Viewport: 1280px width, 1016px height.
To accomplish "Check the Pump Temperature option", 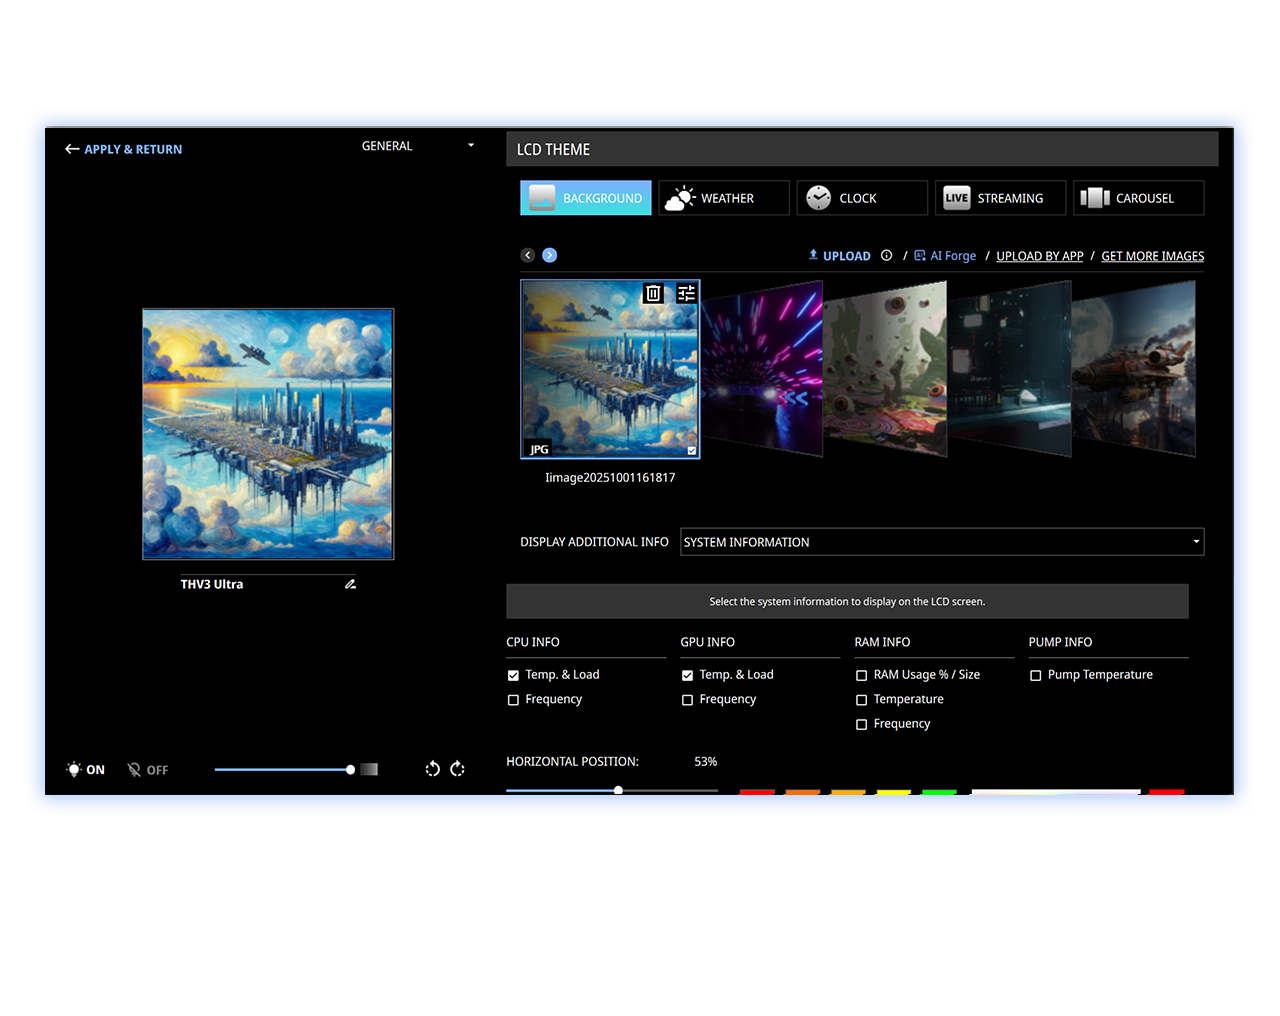I will (x=1035, y=676).
